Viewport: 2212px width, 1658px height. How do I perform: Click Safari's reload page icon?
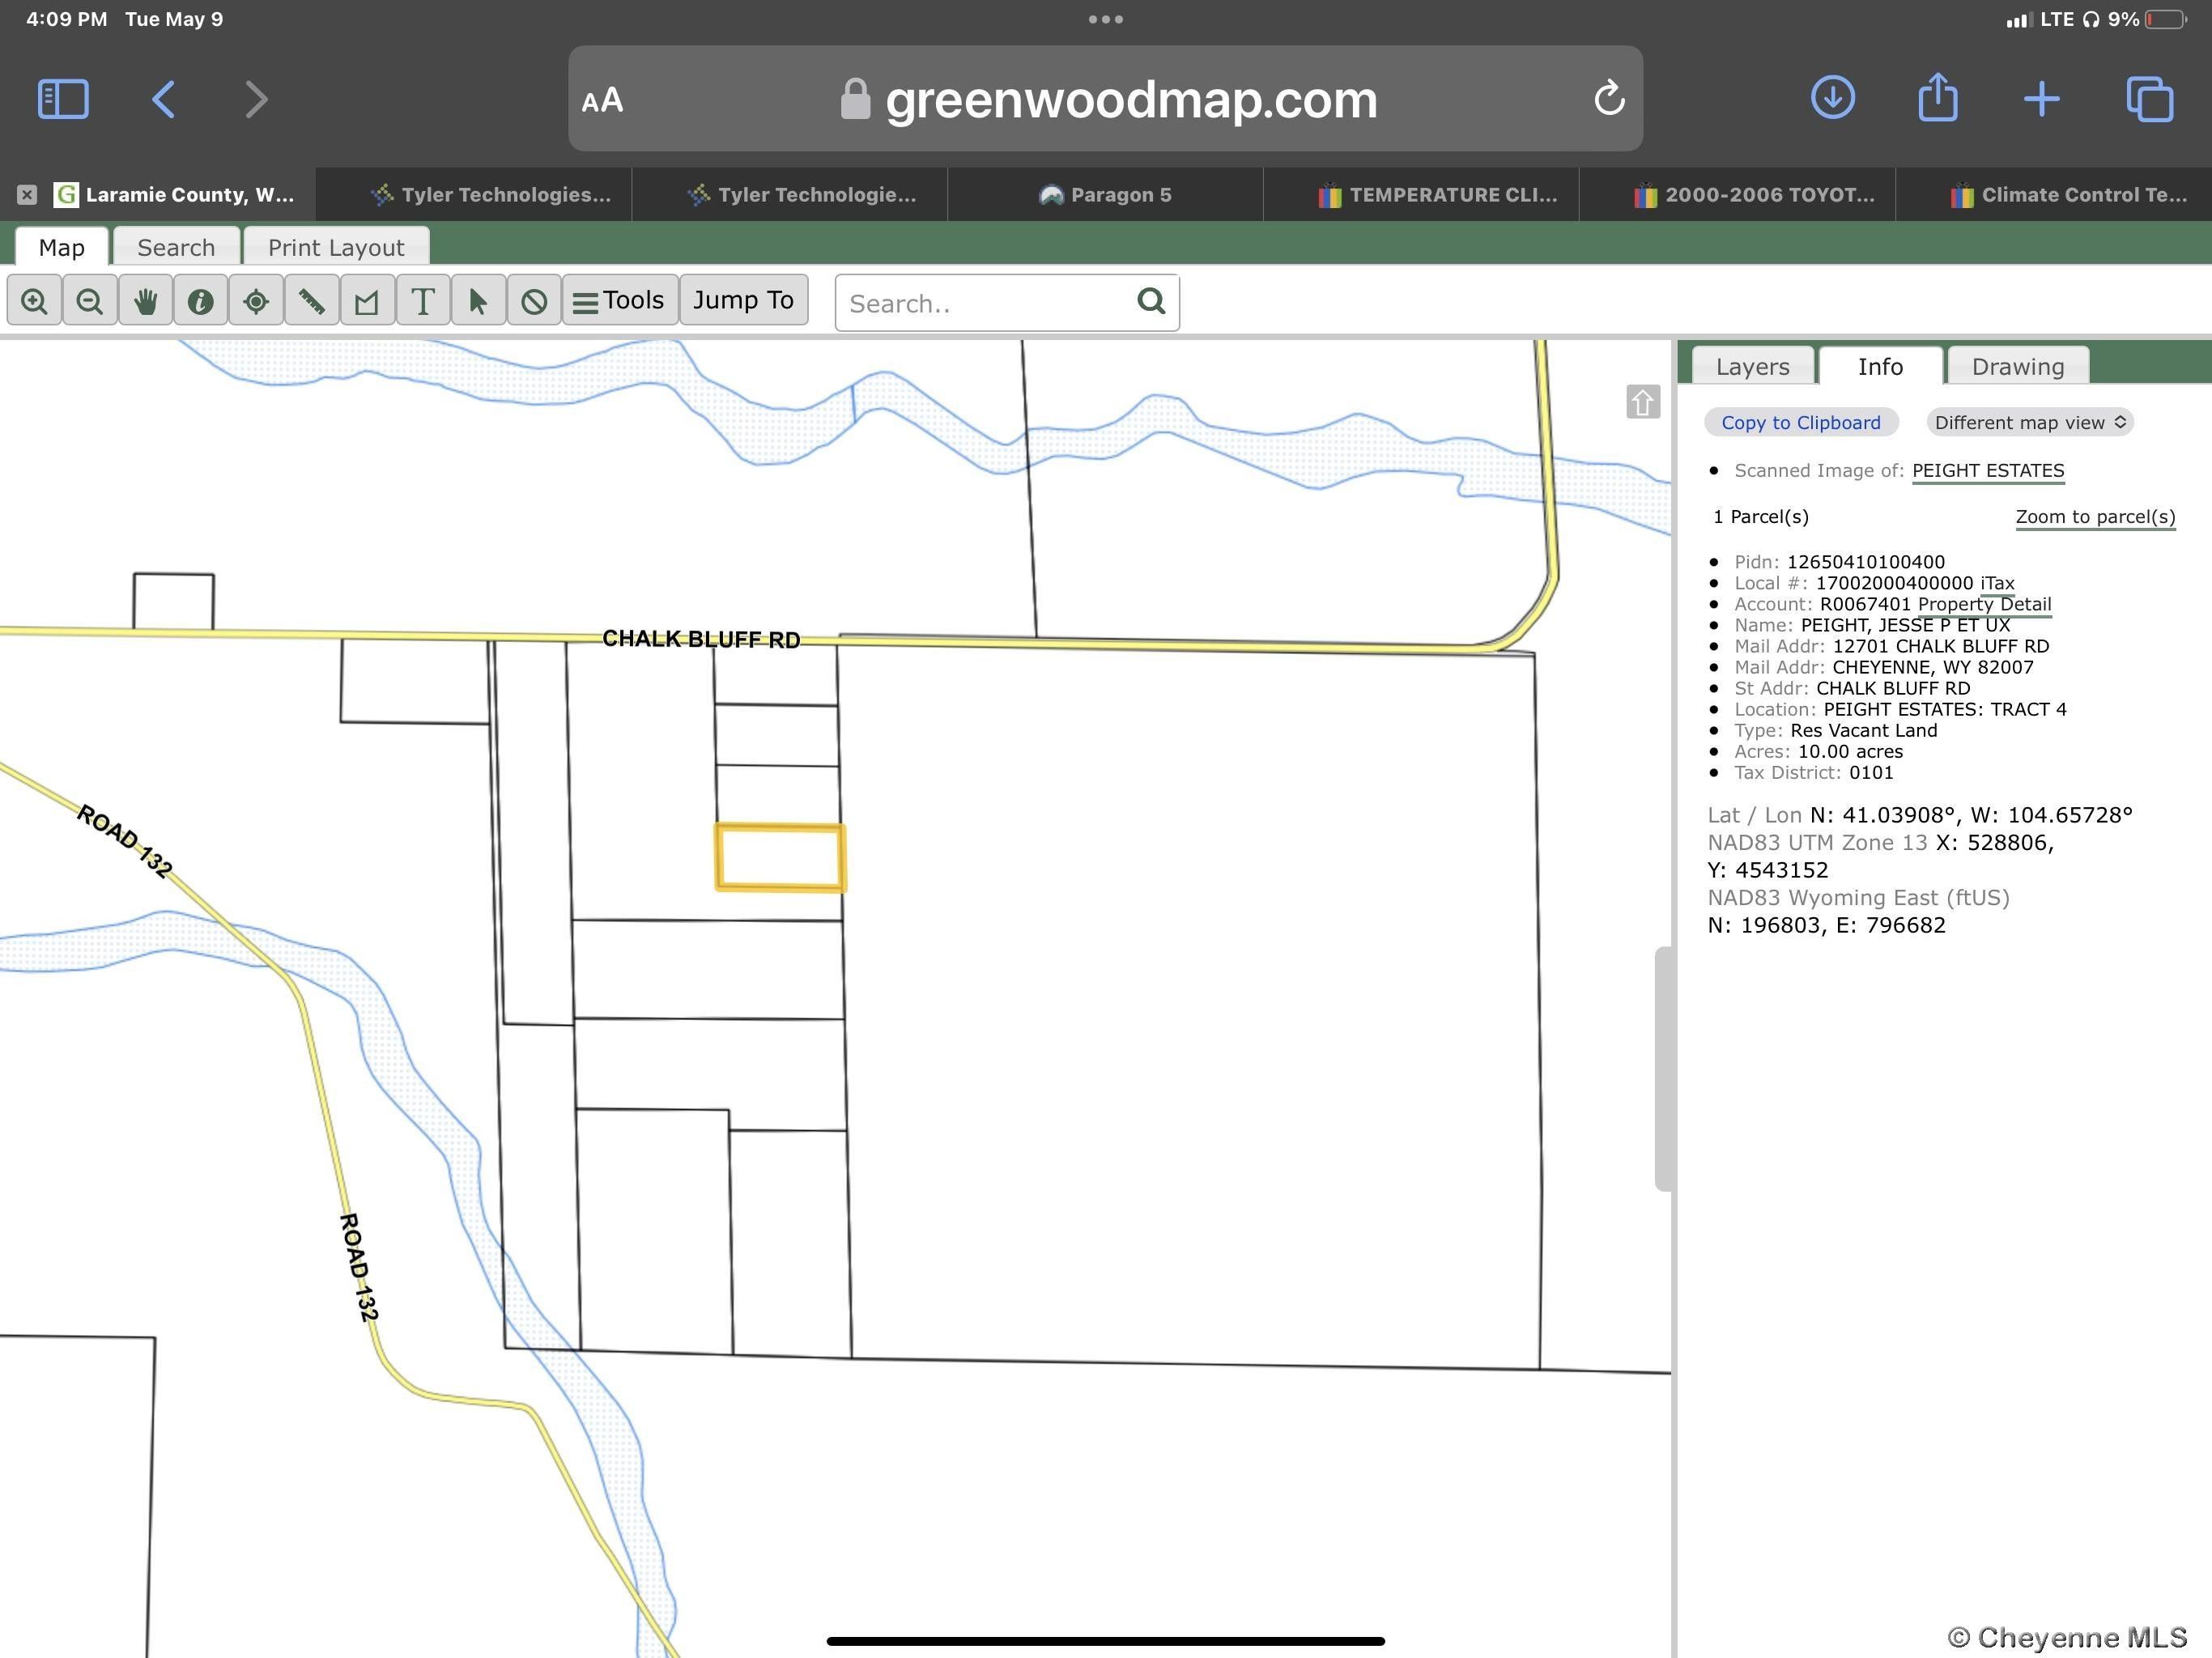pos(1608,99)
